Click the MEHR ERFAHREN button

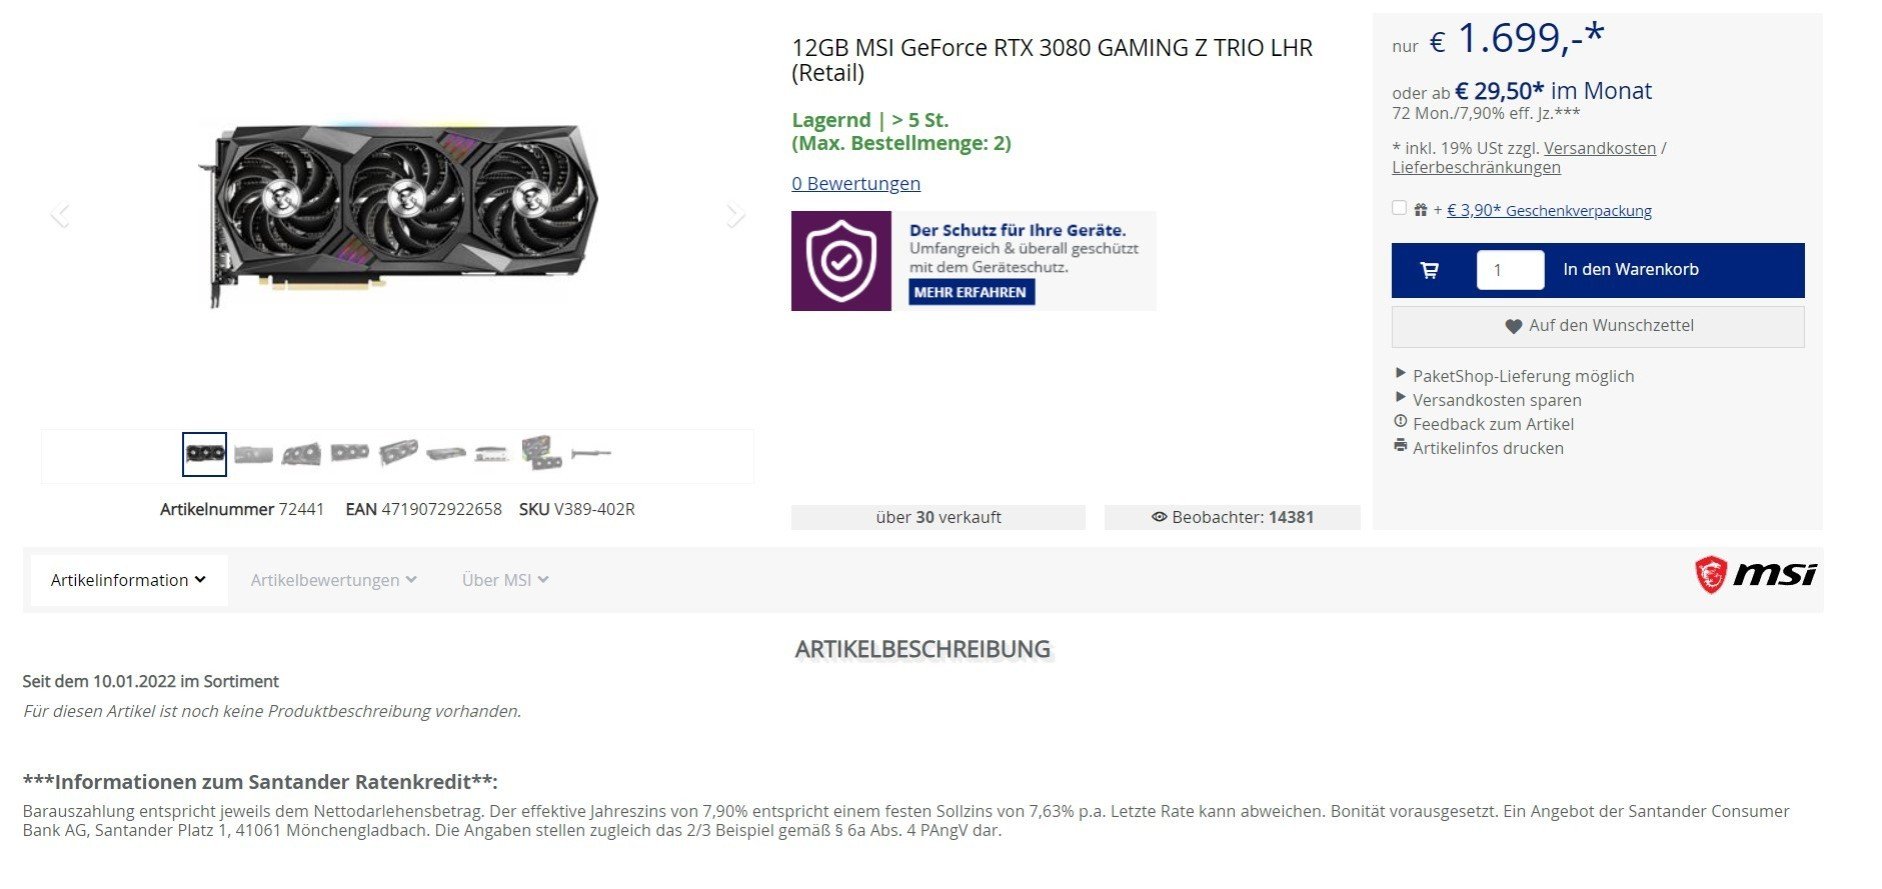971,292
